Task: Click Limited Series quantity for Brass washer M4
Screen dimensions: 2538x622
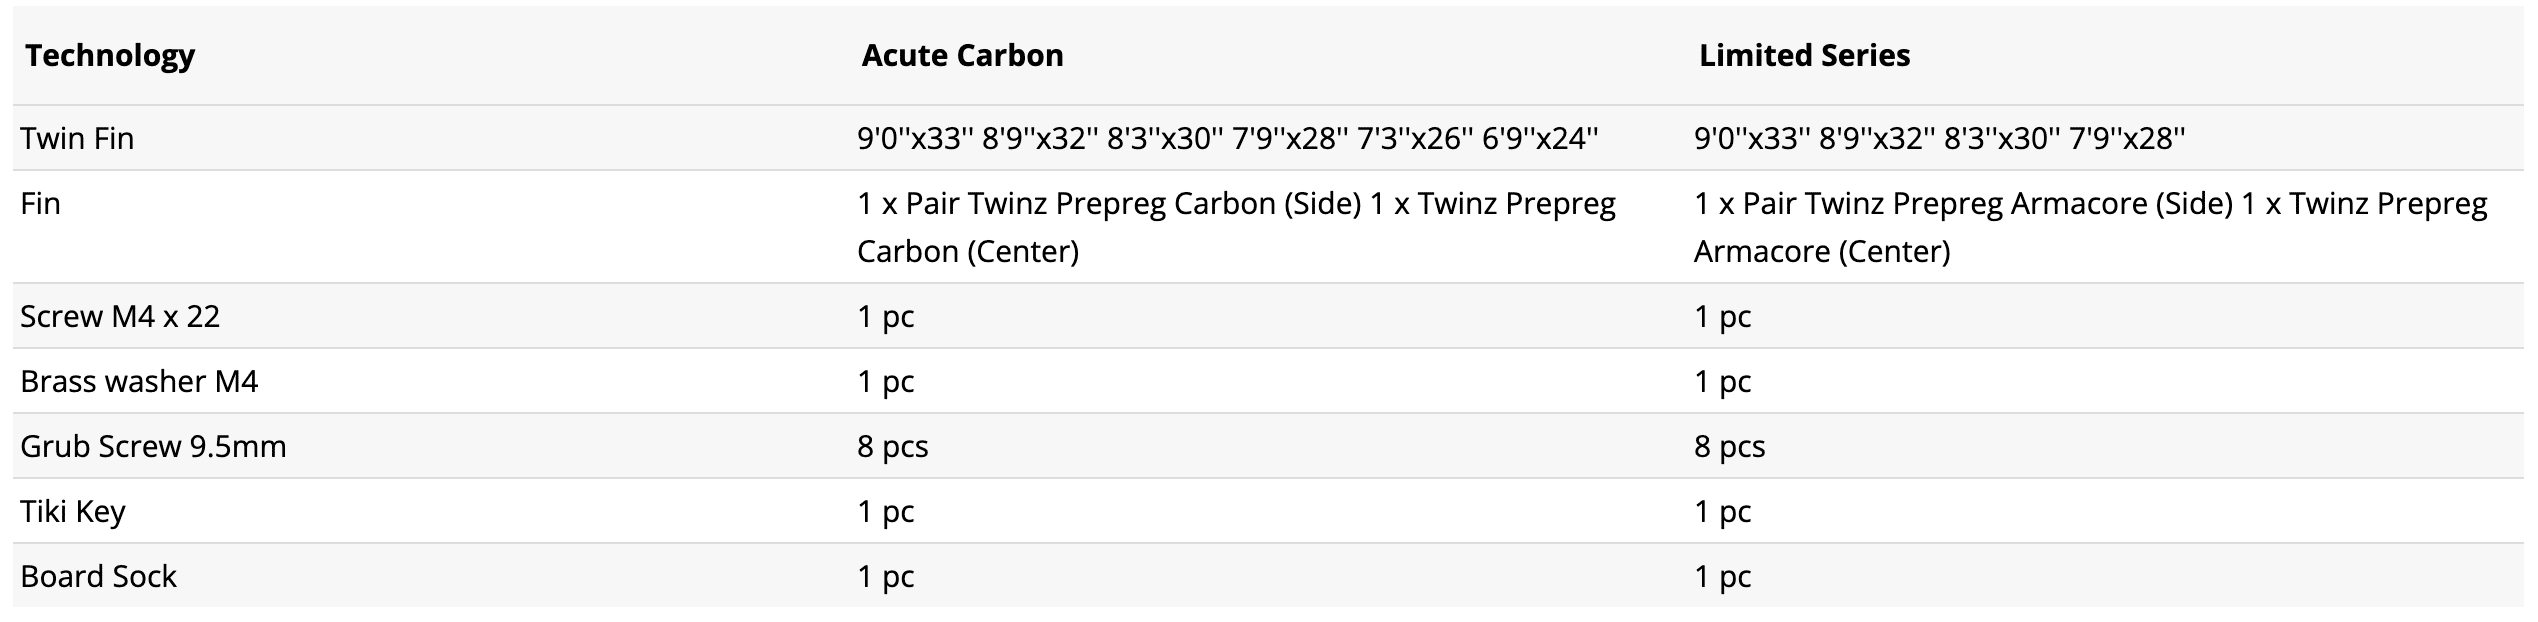Action: 1722,381
